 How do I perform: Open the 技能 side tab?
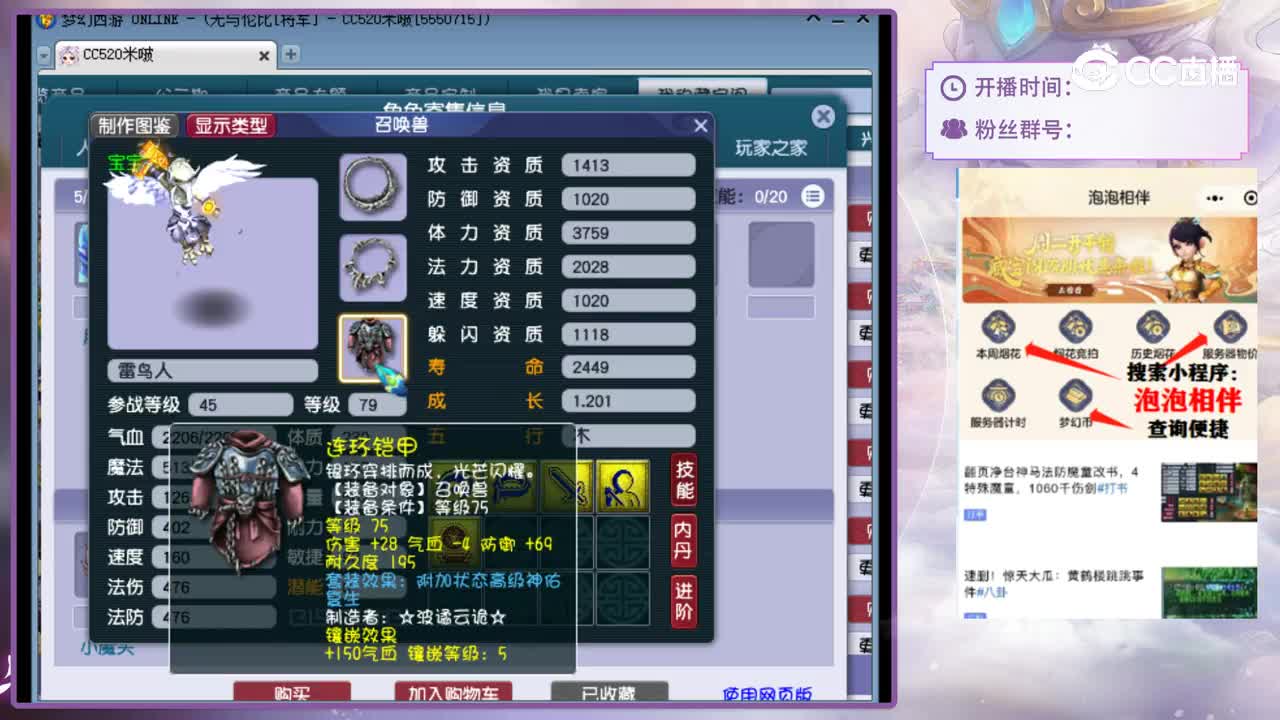tap(684, 479)
